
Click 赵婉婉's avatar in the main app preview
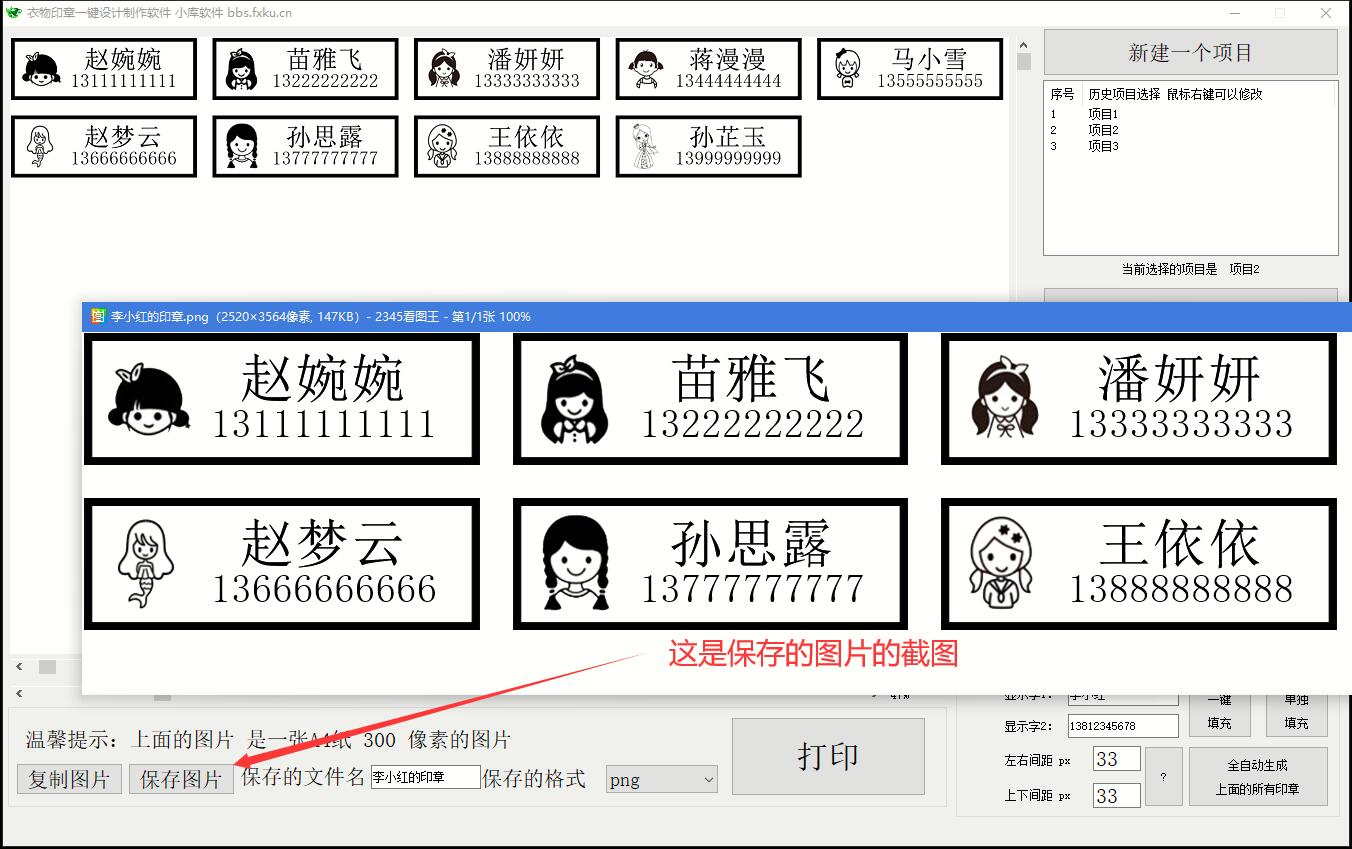[x=41, y=70]
